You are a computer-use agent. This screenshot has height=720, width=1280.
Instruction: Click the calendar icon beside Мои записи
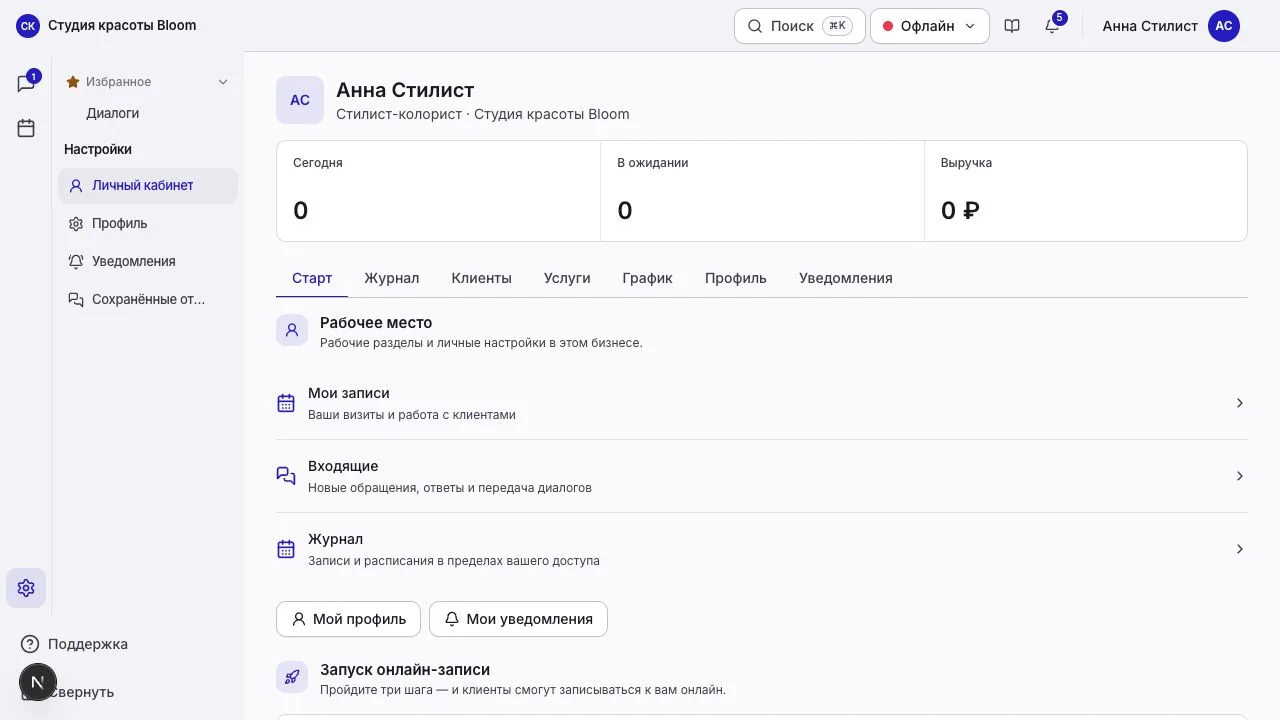pyautogui.click(x=286, y=403)
